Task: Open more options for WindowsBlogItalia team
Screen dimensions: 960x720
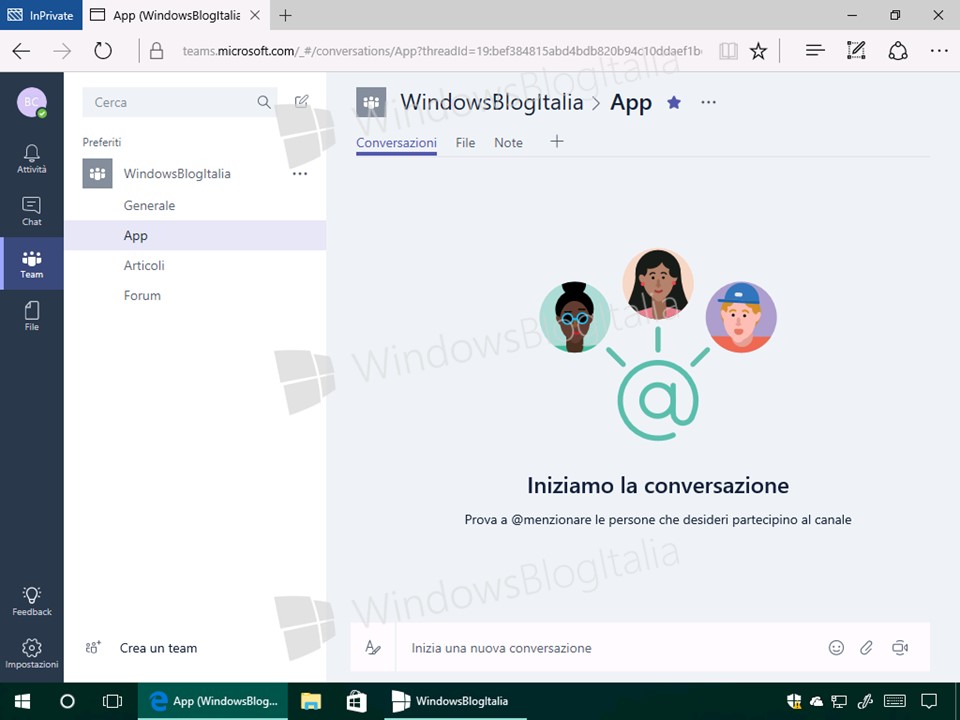Action: tap(300, 174)
